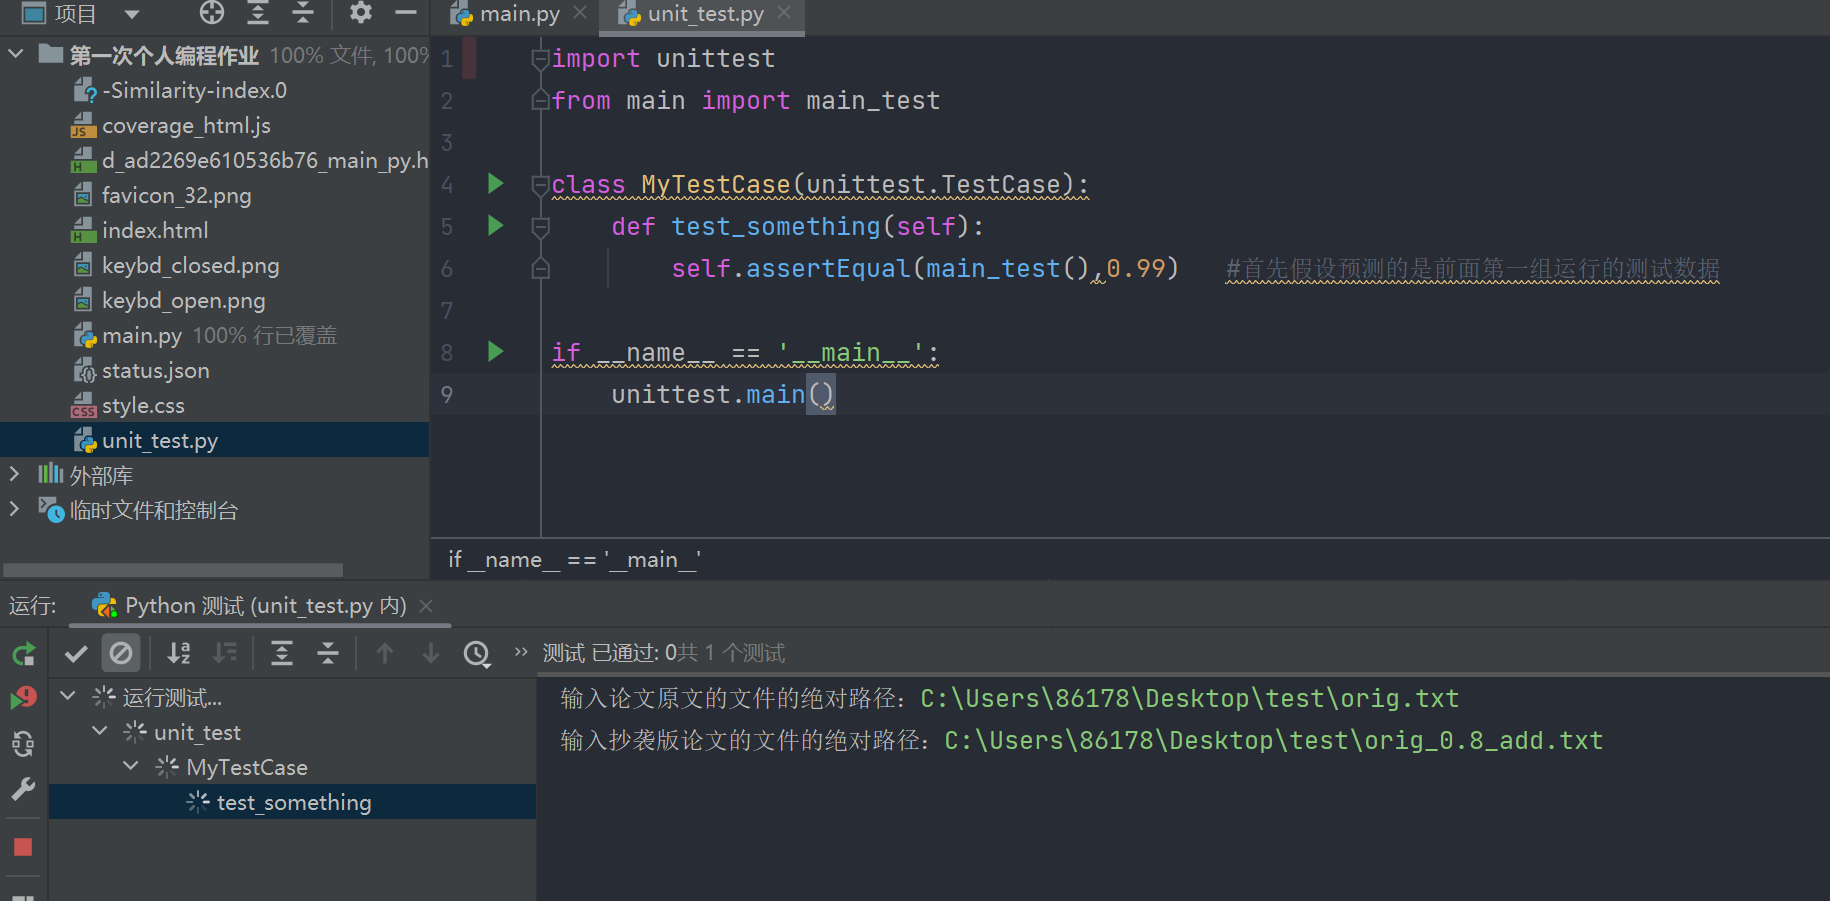Select style.css file

pos(143,406)
